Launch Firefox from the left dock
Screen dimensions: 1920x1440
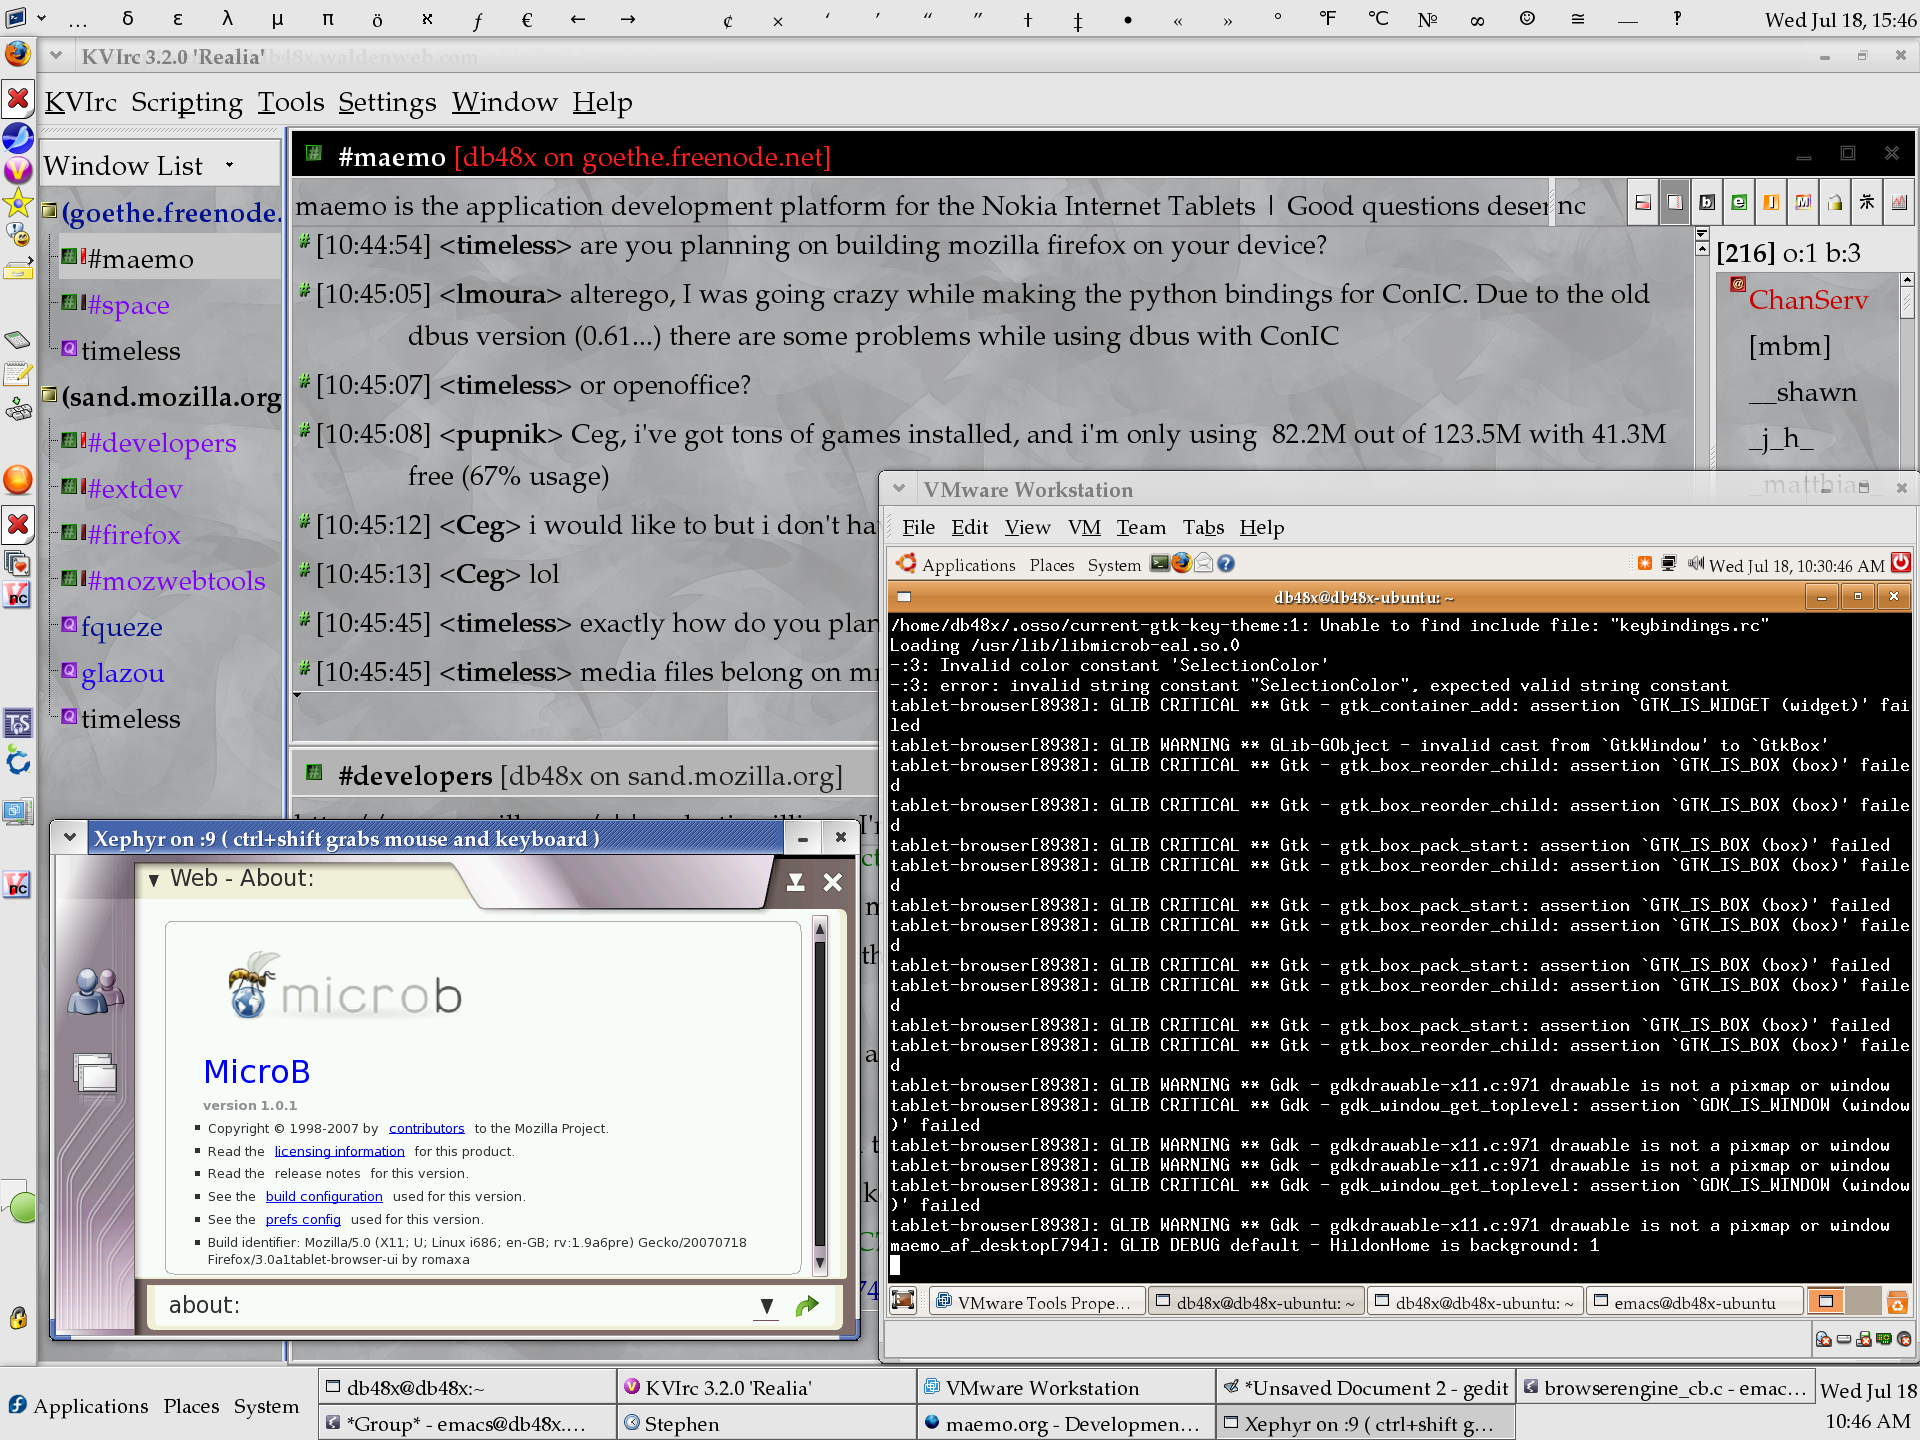coord(18,54)
